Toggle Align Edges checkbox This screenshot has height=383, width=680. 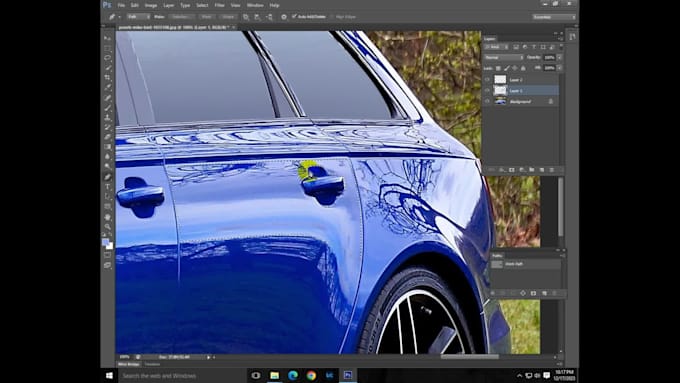[333, 17]
